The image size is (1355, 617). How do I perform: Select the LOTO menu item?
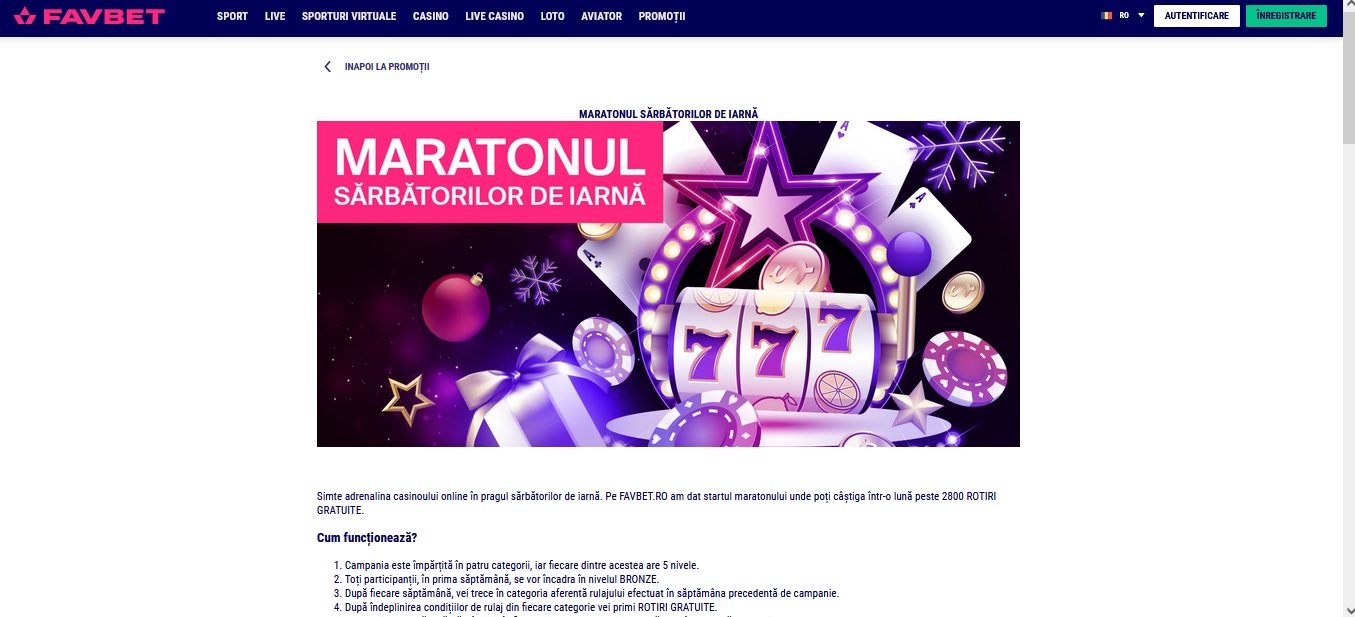552,17
